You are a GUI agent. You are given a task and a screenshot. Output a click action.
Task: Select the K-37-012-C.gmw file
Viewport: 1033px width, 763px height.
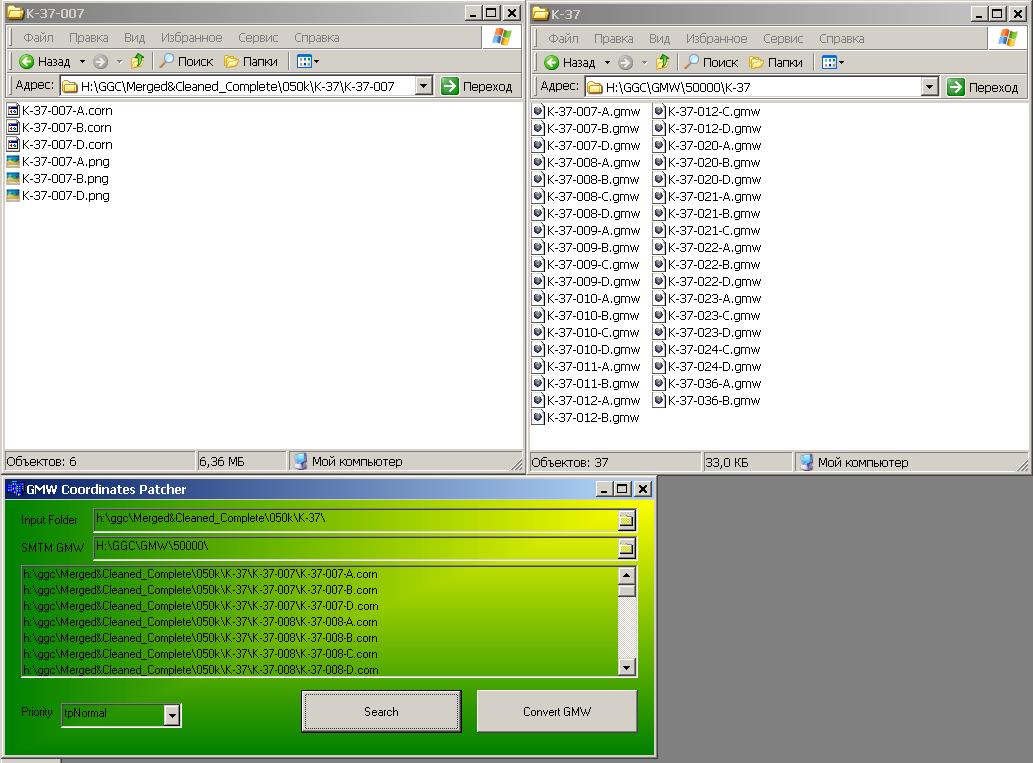[x=713, y=111]
